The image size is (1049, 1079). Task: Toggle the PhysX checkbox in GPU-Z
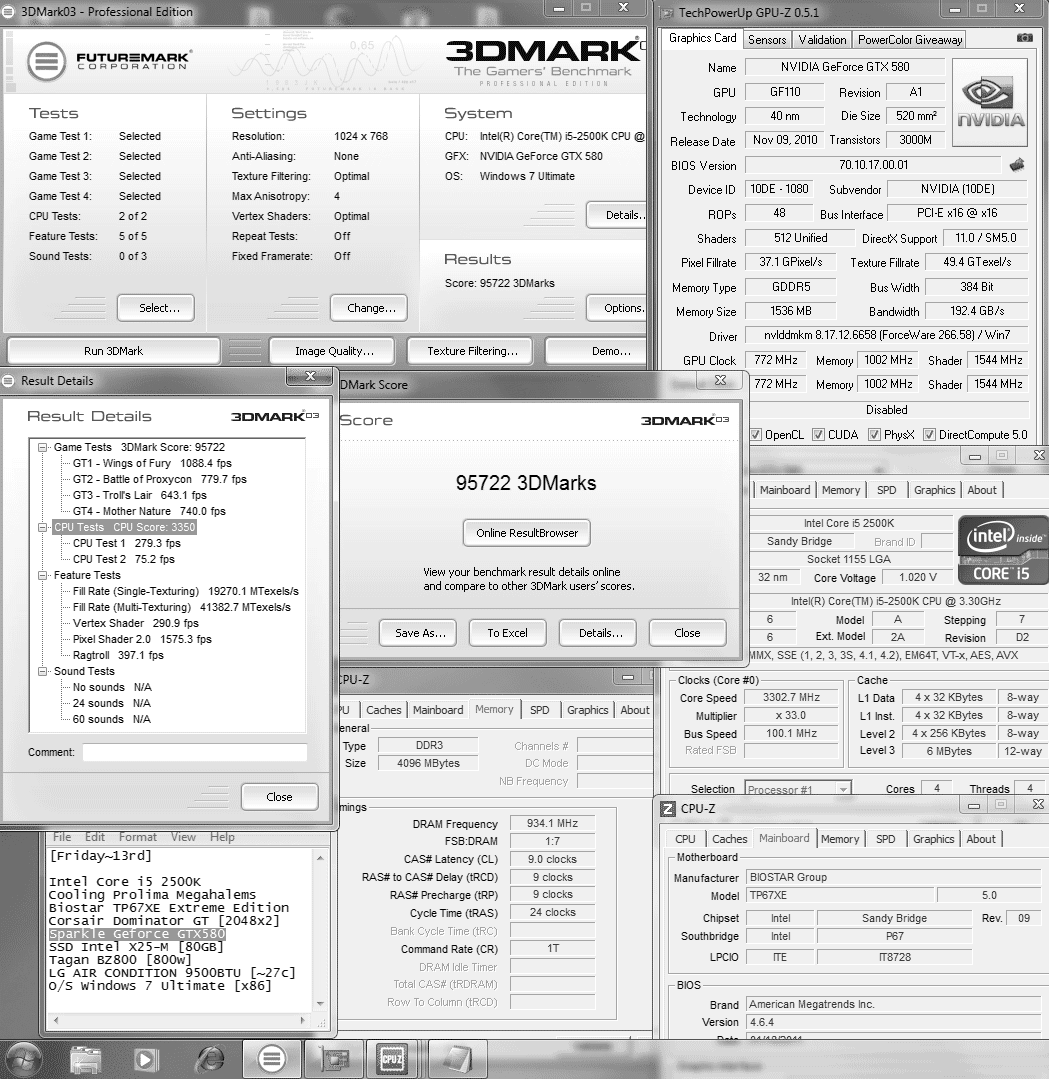pyautogui.click(x=874, y=434)
